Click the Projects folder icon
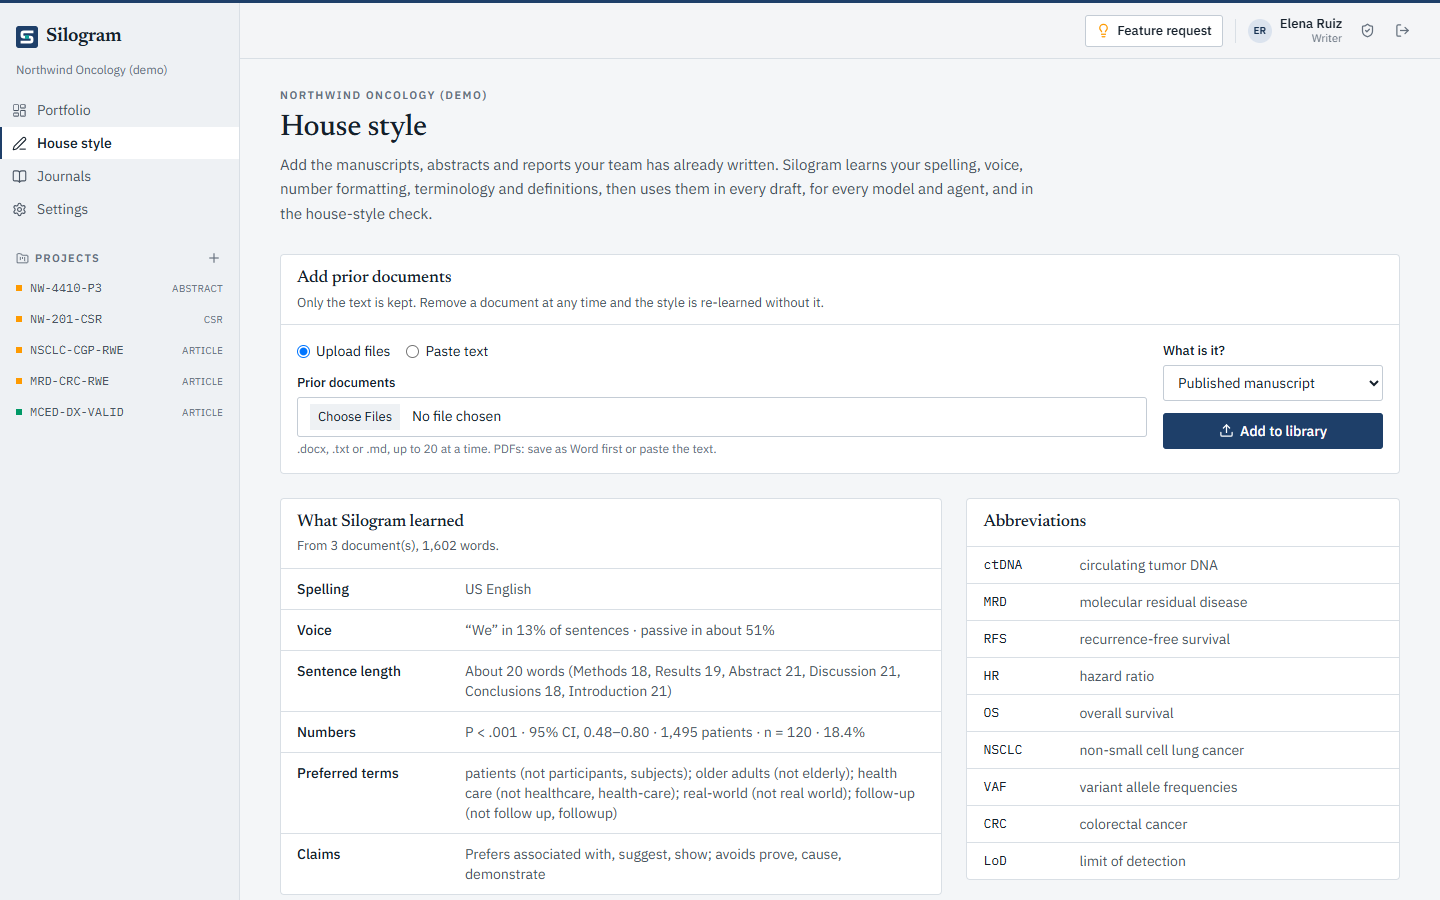This screenshot has width=1440, height=900. (22, 258)
